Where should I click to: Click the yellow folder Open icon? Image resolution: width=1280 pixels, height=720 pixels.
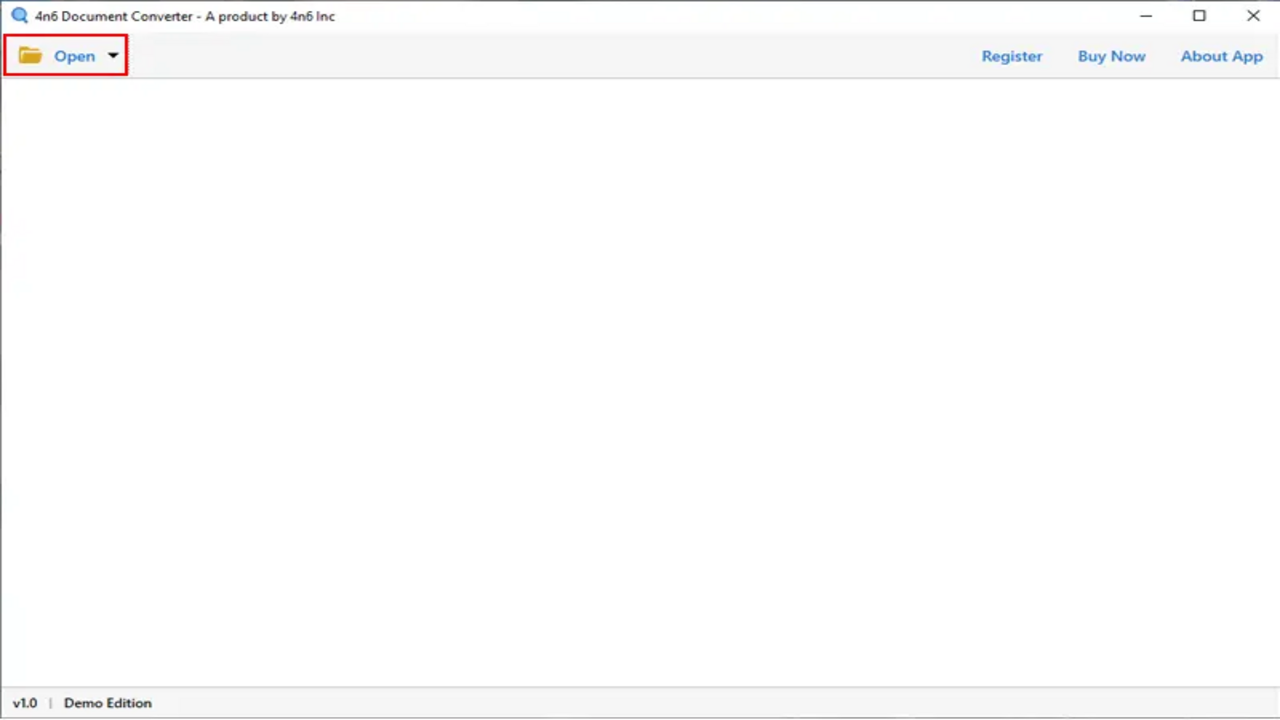click(30, 56)
